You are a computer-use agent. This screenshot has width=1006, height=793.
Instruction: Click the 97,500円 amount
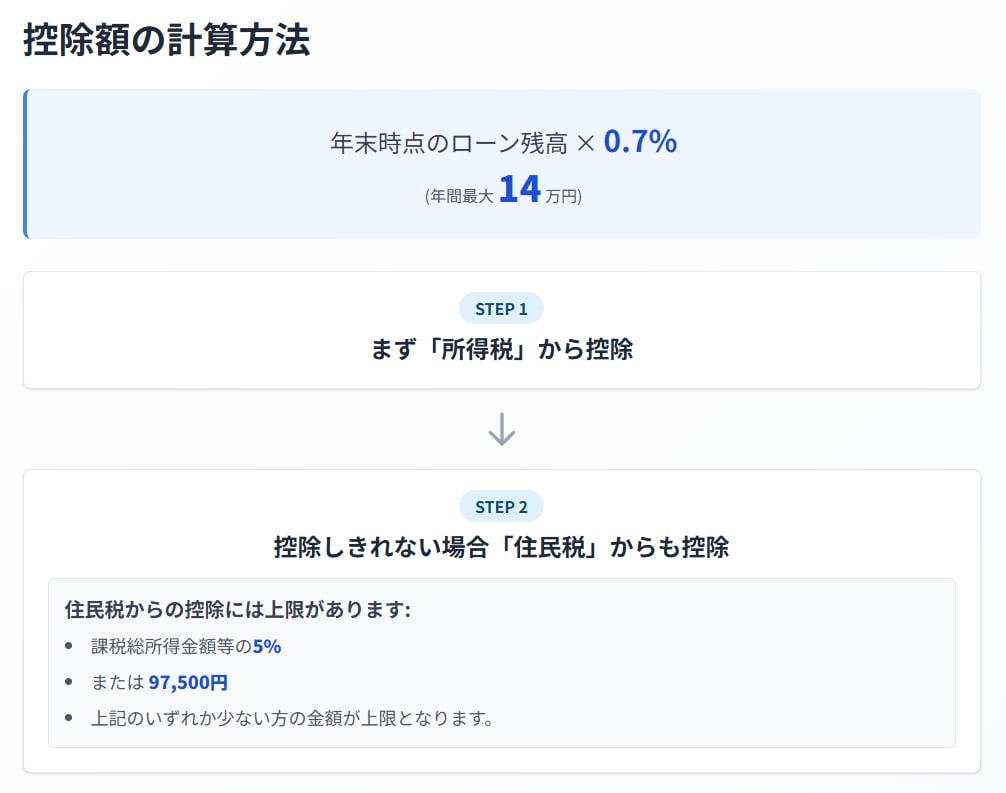pos(188,682)
